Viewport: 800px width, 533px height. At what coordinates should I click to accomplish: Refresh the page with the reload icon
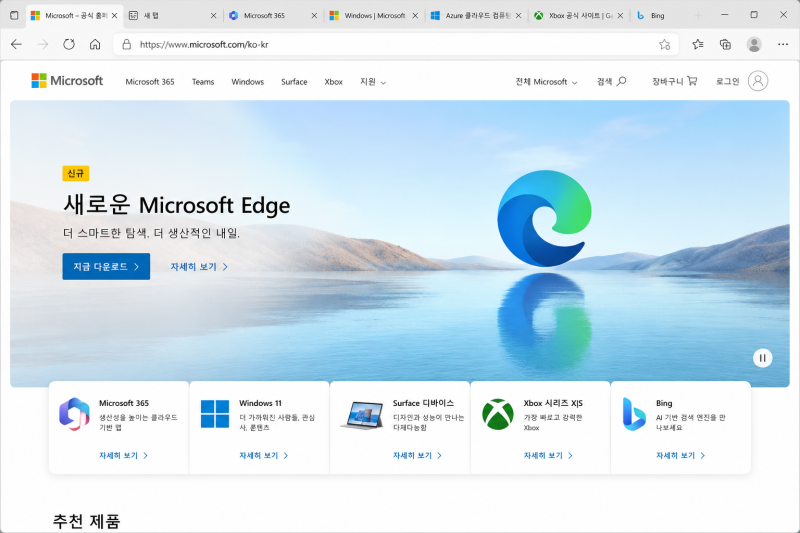[x=69, y=44]
